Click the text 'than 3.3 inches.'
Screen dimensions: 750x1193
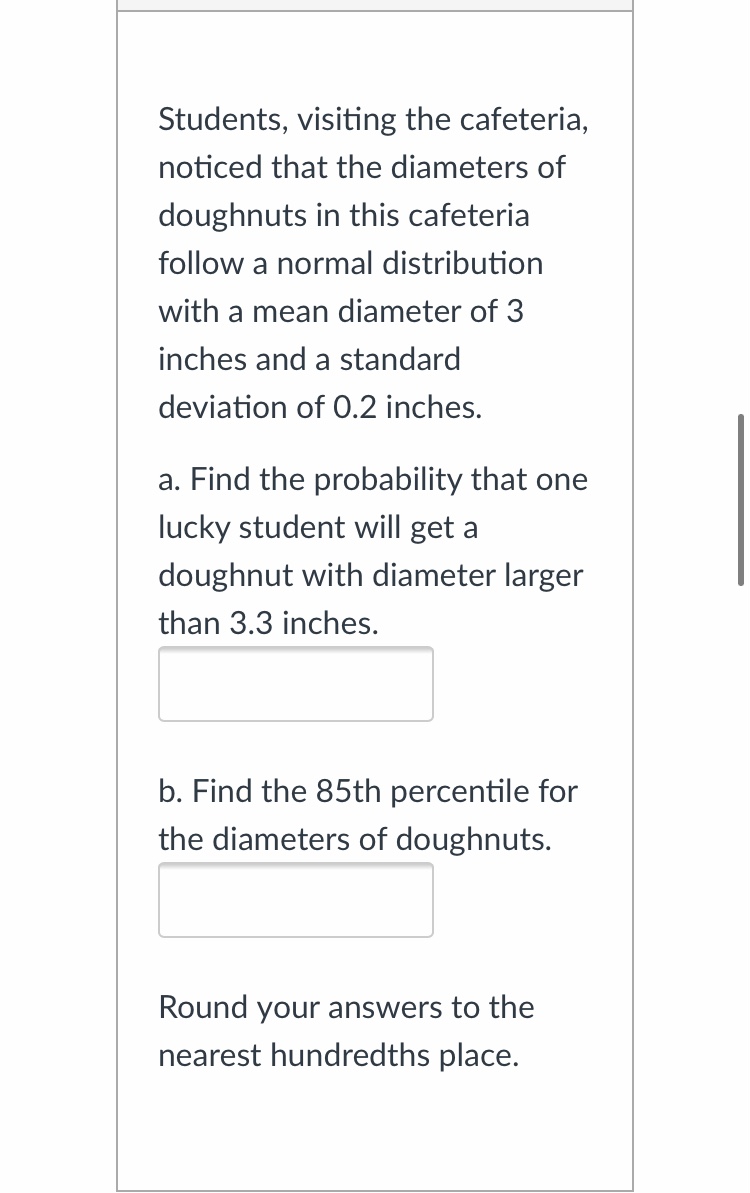(269, 624)
